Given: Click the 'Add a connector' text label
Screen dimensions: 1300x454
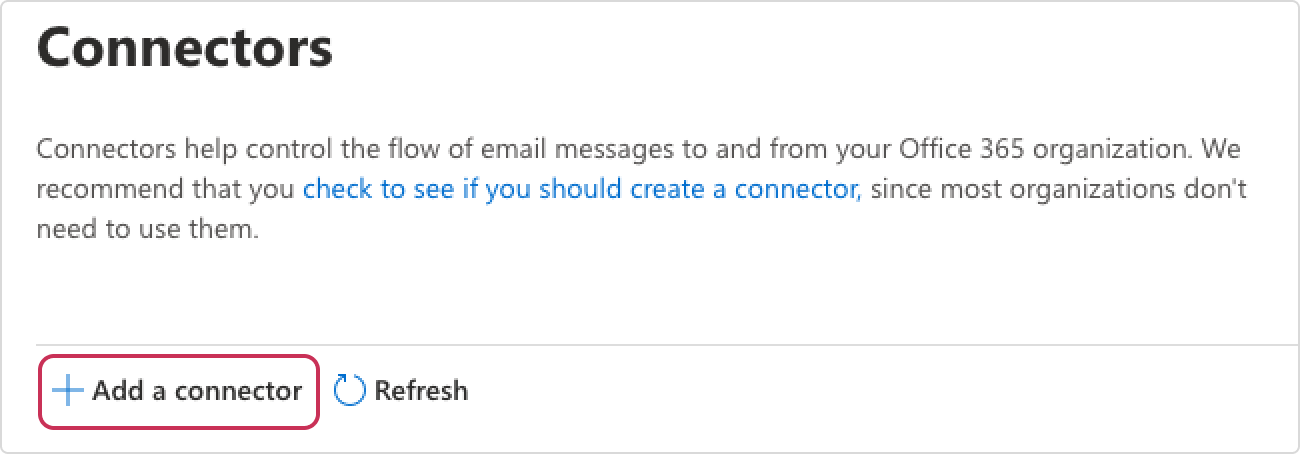Looking at the screenshot, I should click(x=197, y=391).
